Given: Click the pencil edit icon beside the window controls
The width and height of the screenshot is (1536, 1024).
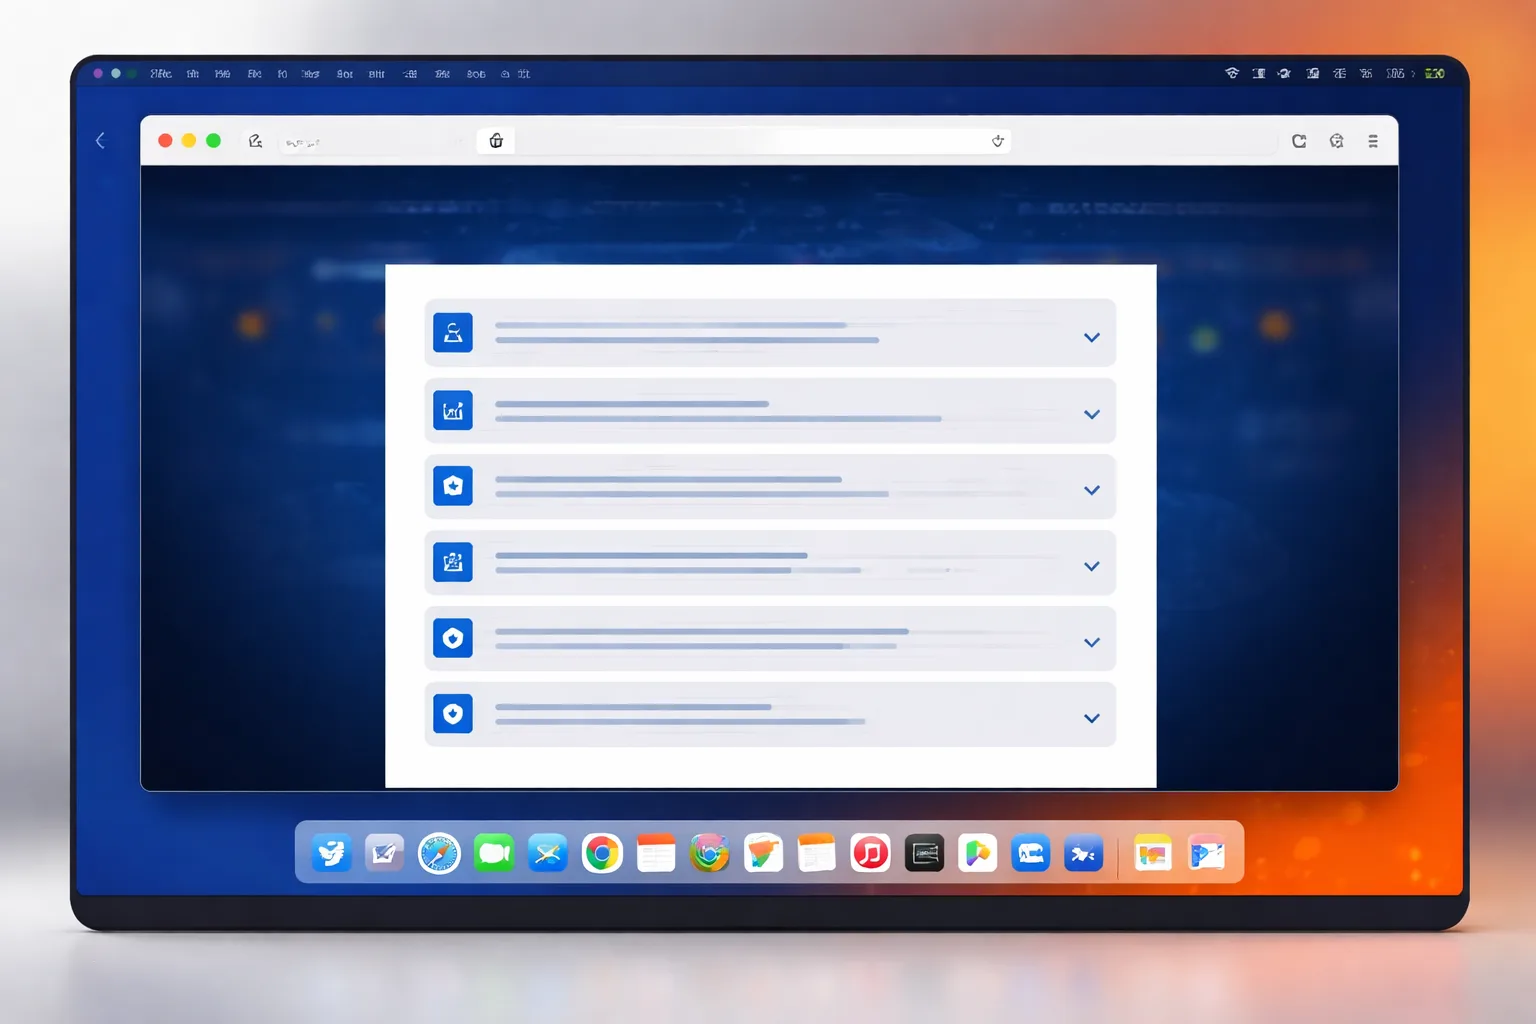Looking at the screenshot, I should (x=256, y=141).
